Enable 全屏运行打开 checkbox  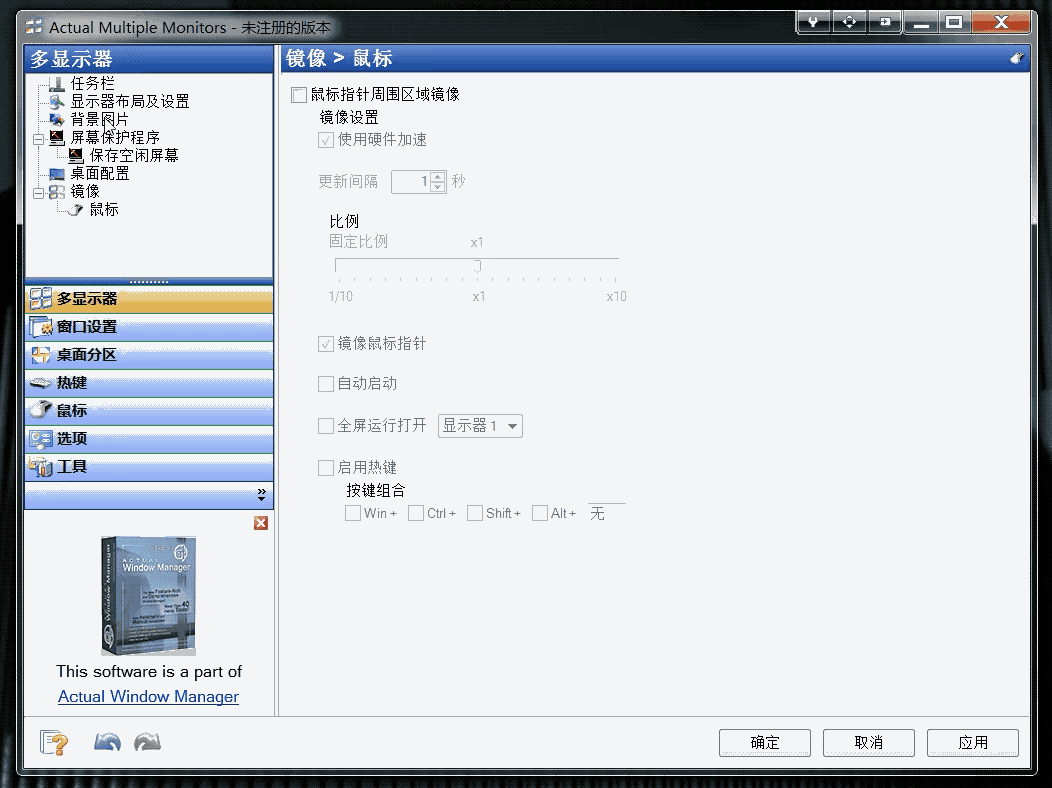coord(325,426)
